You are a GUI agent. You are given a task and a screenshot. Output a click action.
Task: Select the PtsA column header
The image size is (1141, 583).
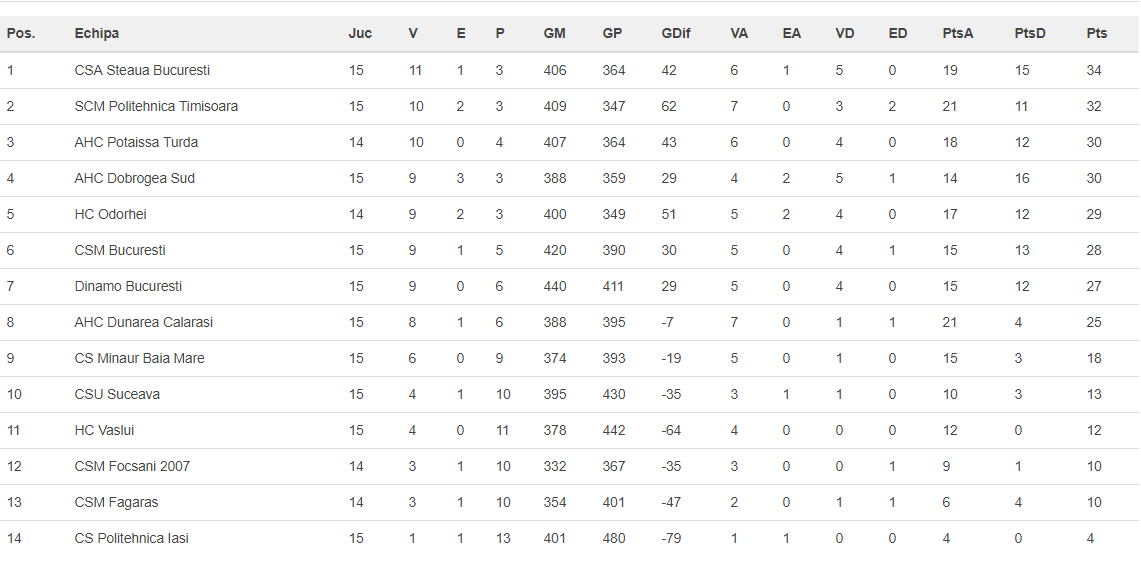tap(957, 33)
